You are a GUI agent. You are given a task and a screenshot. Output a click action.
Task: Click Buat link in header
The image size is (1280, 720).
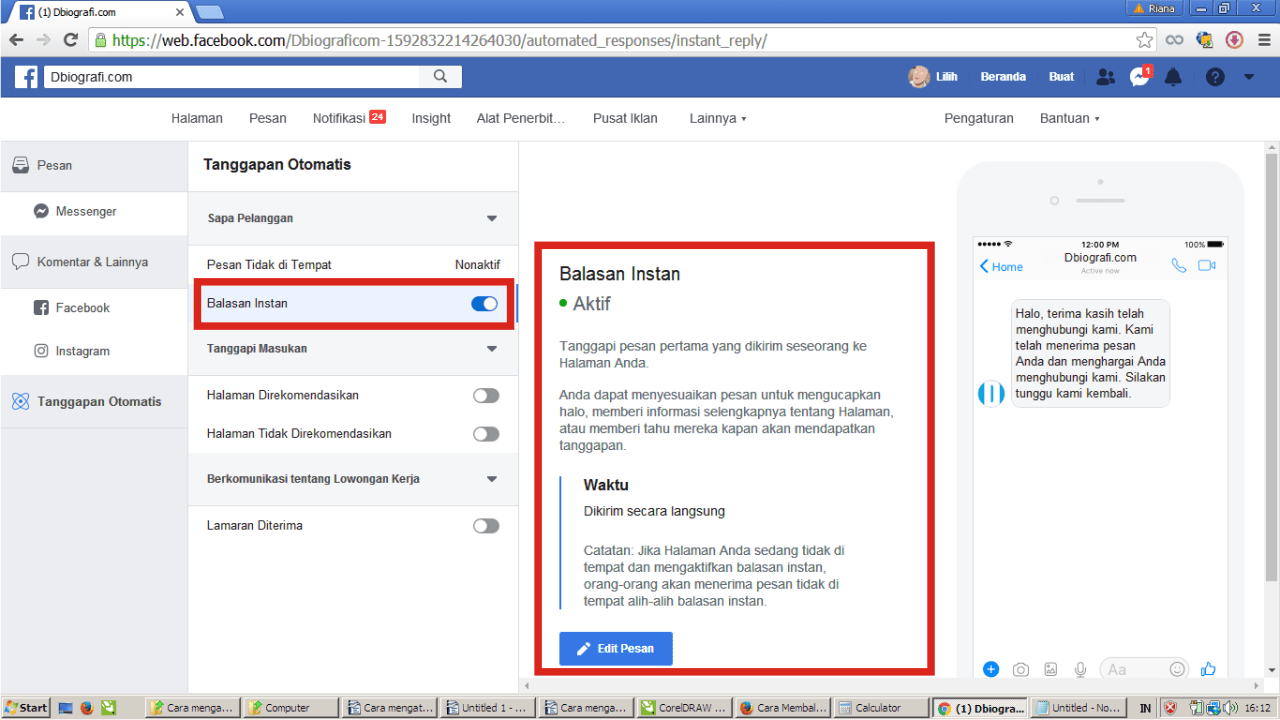(1061, 77)
